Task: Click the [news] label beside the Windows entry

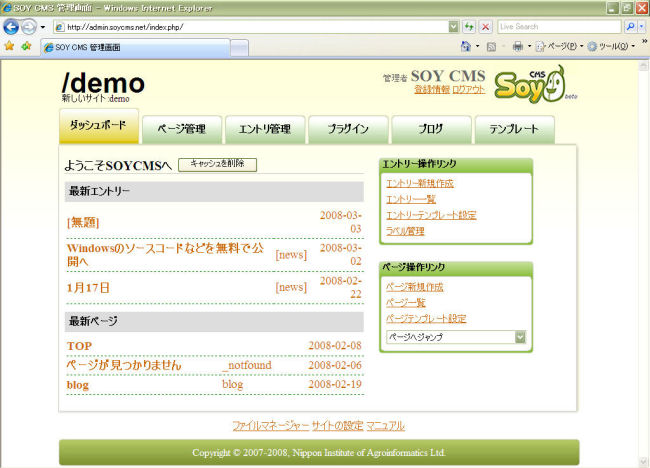Action: coord(291,255)
